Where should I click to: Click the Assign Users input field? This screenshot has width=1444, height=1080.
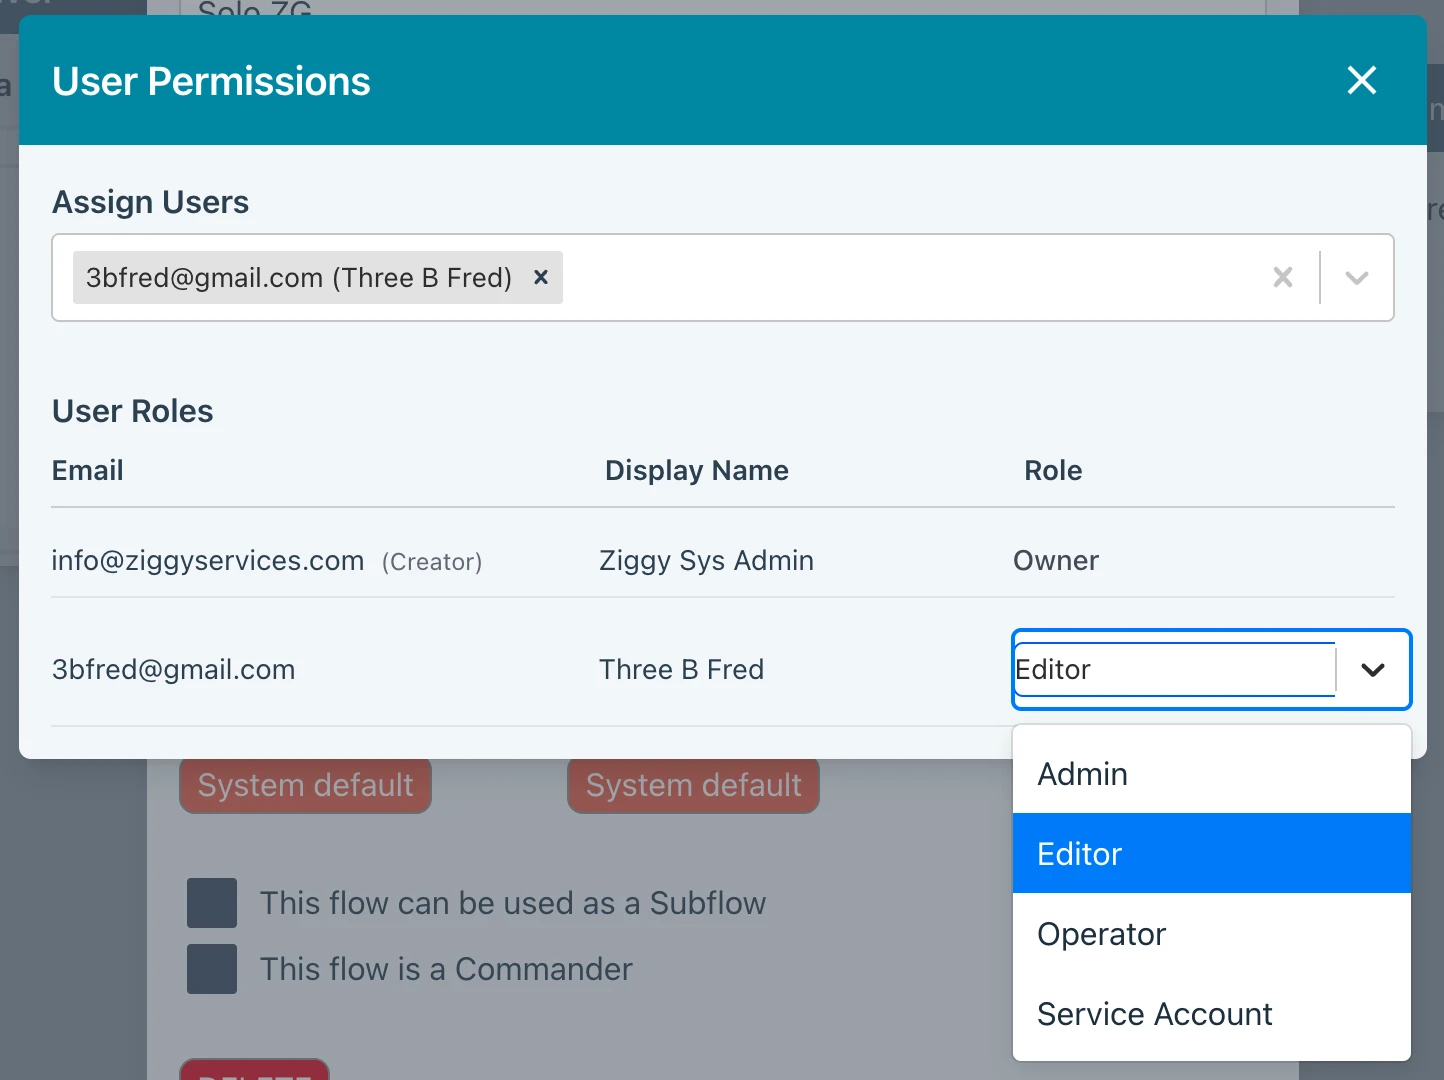pos(900,277)
